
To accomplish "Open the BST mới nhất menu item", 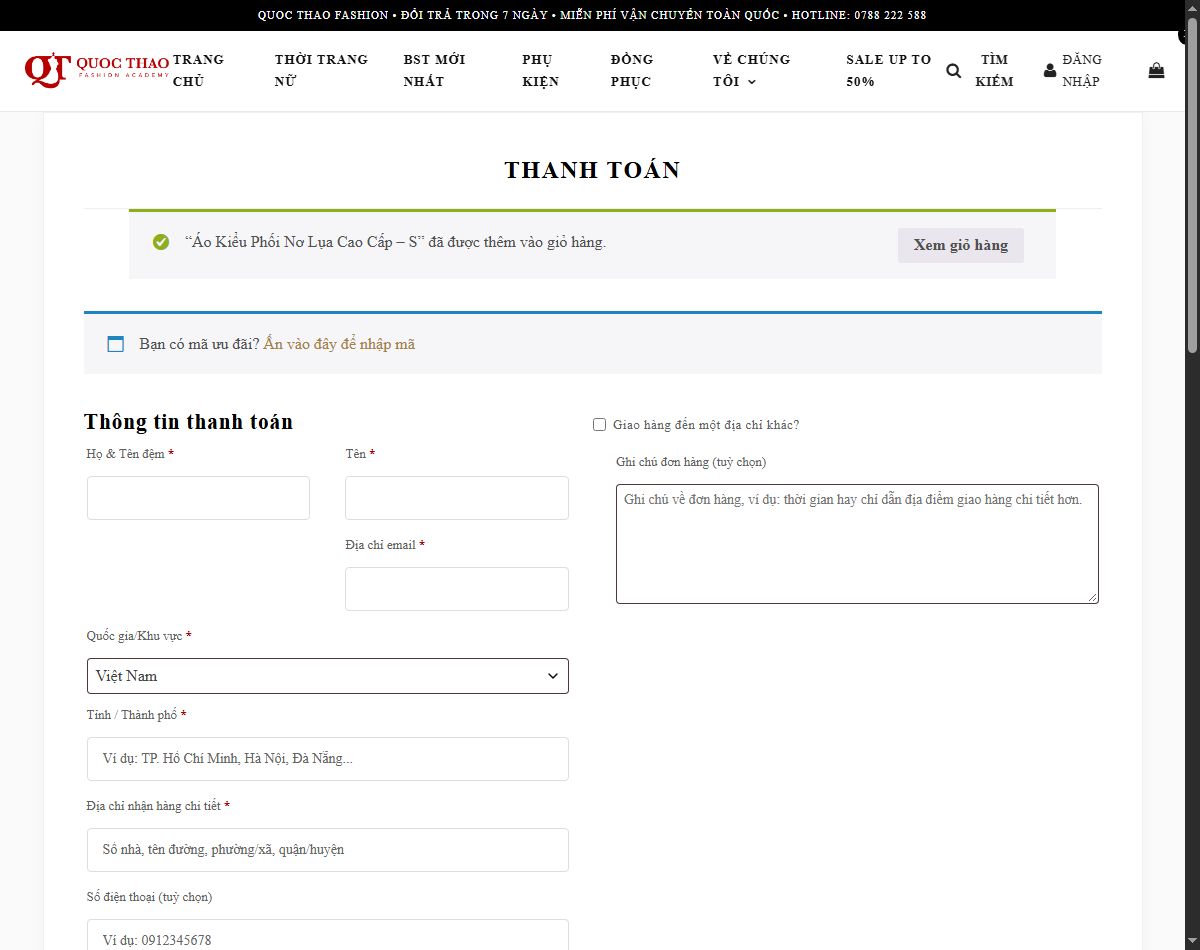I will tap(435, 70).
